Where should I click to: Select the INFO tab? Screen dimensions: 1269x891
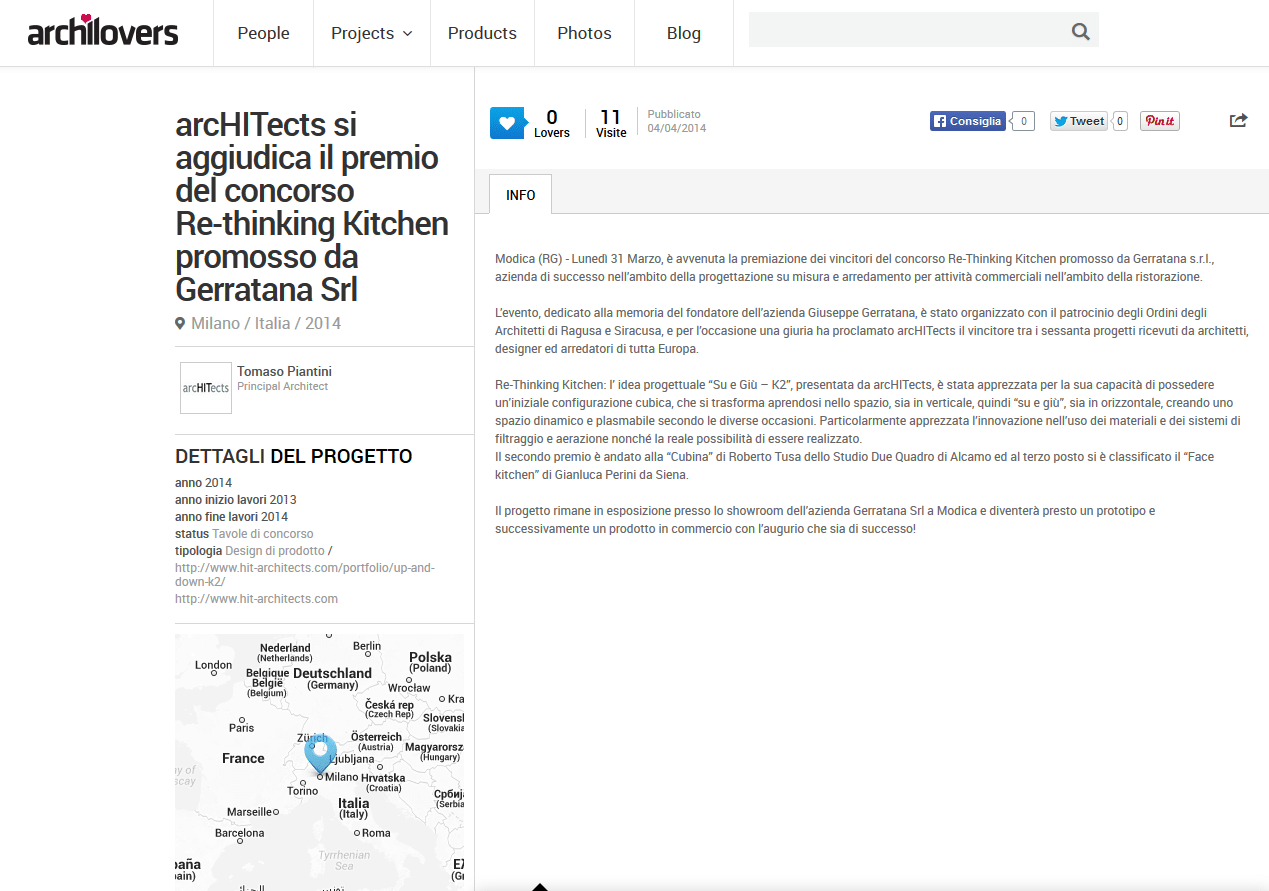point(521,195)
